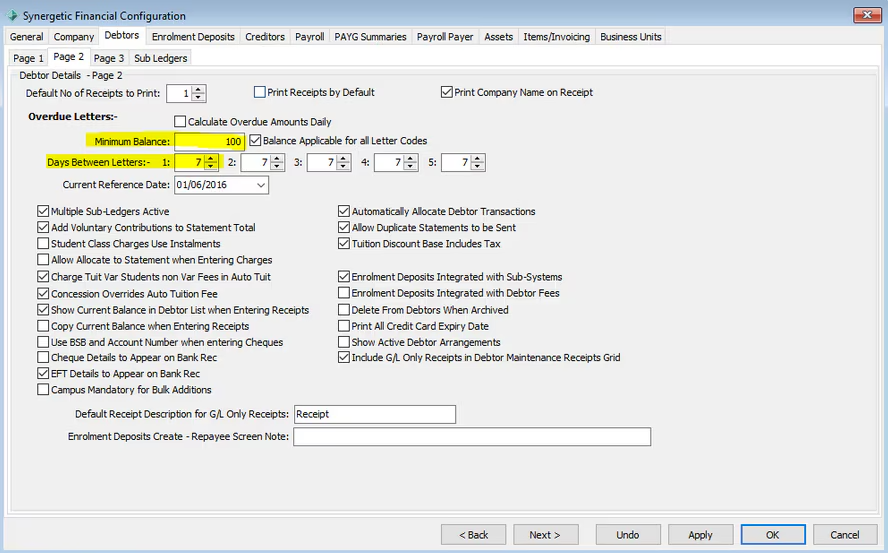Switch to the Enrolment Deposits tab

[x=193, y=37]
